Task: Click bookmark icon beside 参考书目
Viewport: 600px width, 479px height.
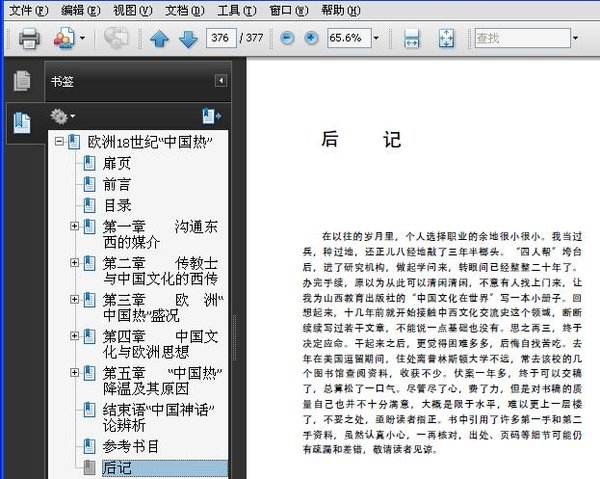Action: [x=89, y=446]
